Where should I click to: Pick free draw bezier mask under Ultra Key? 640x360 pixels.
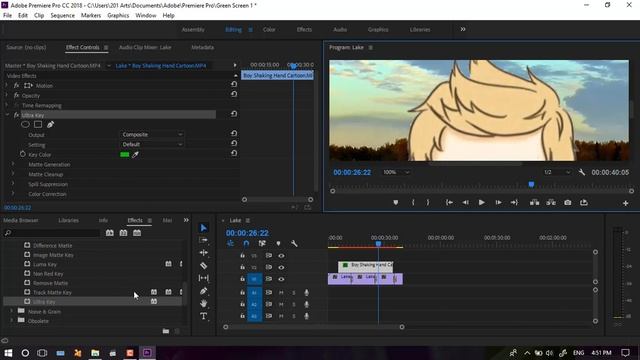tap(50, 124)
